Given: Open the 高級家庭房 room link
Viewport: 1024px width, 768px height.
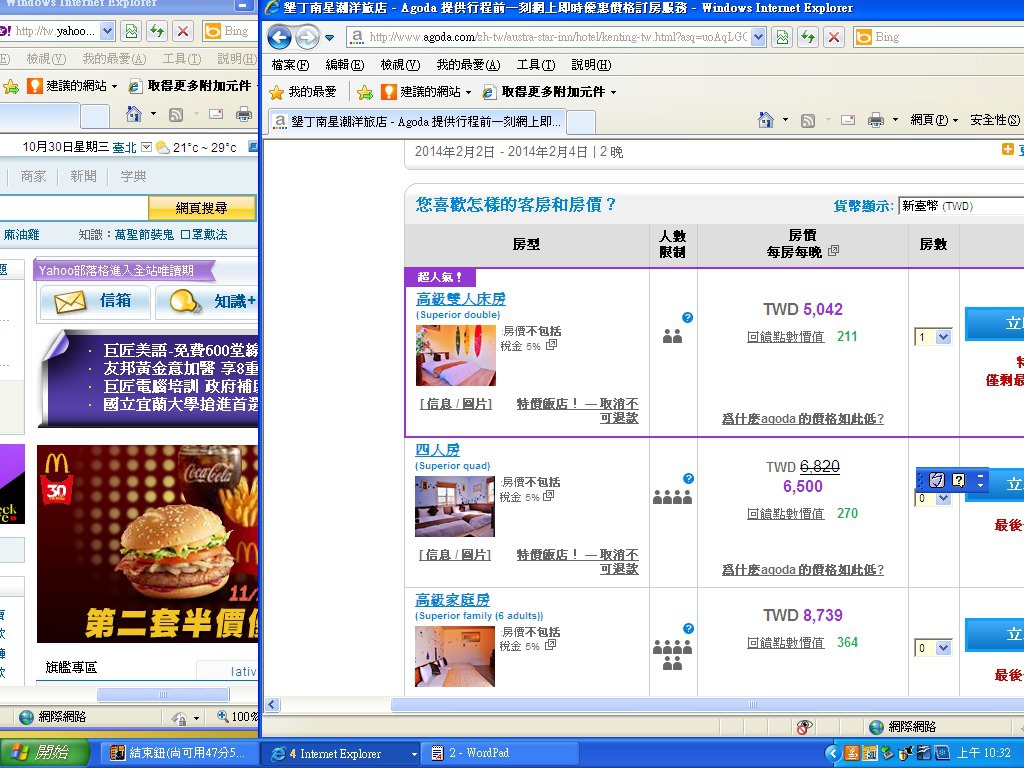Looking at the screenshot, I should (x=453, y=600).
